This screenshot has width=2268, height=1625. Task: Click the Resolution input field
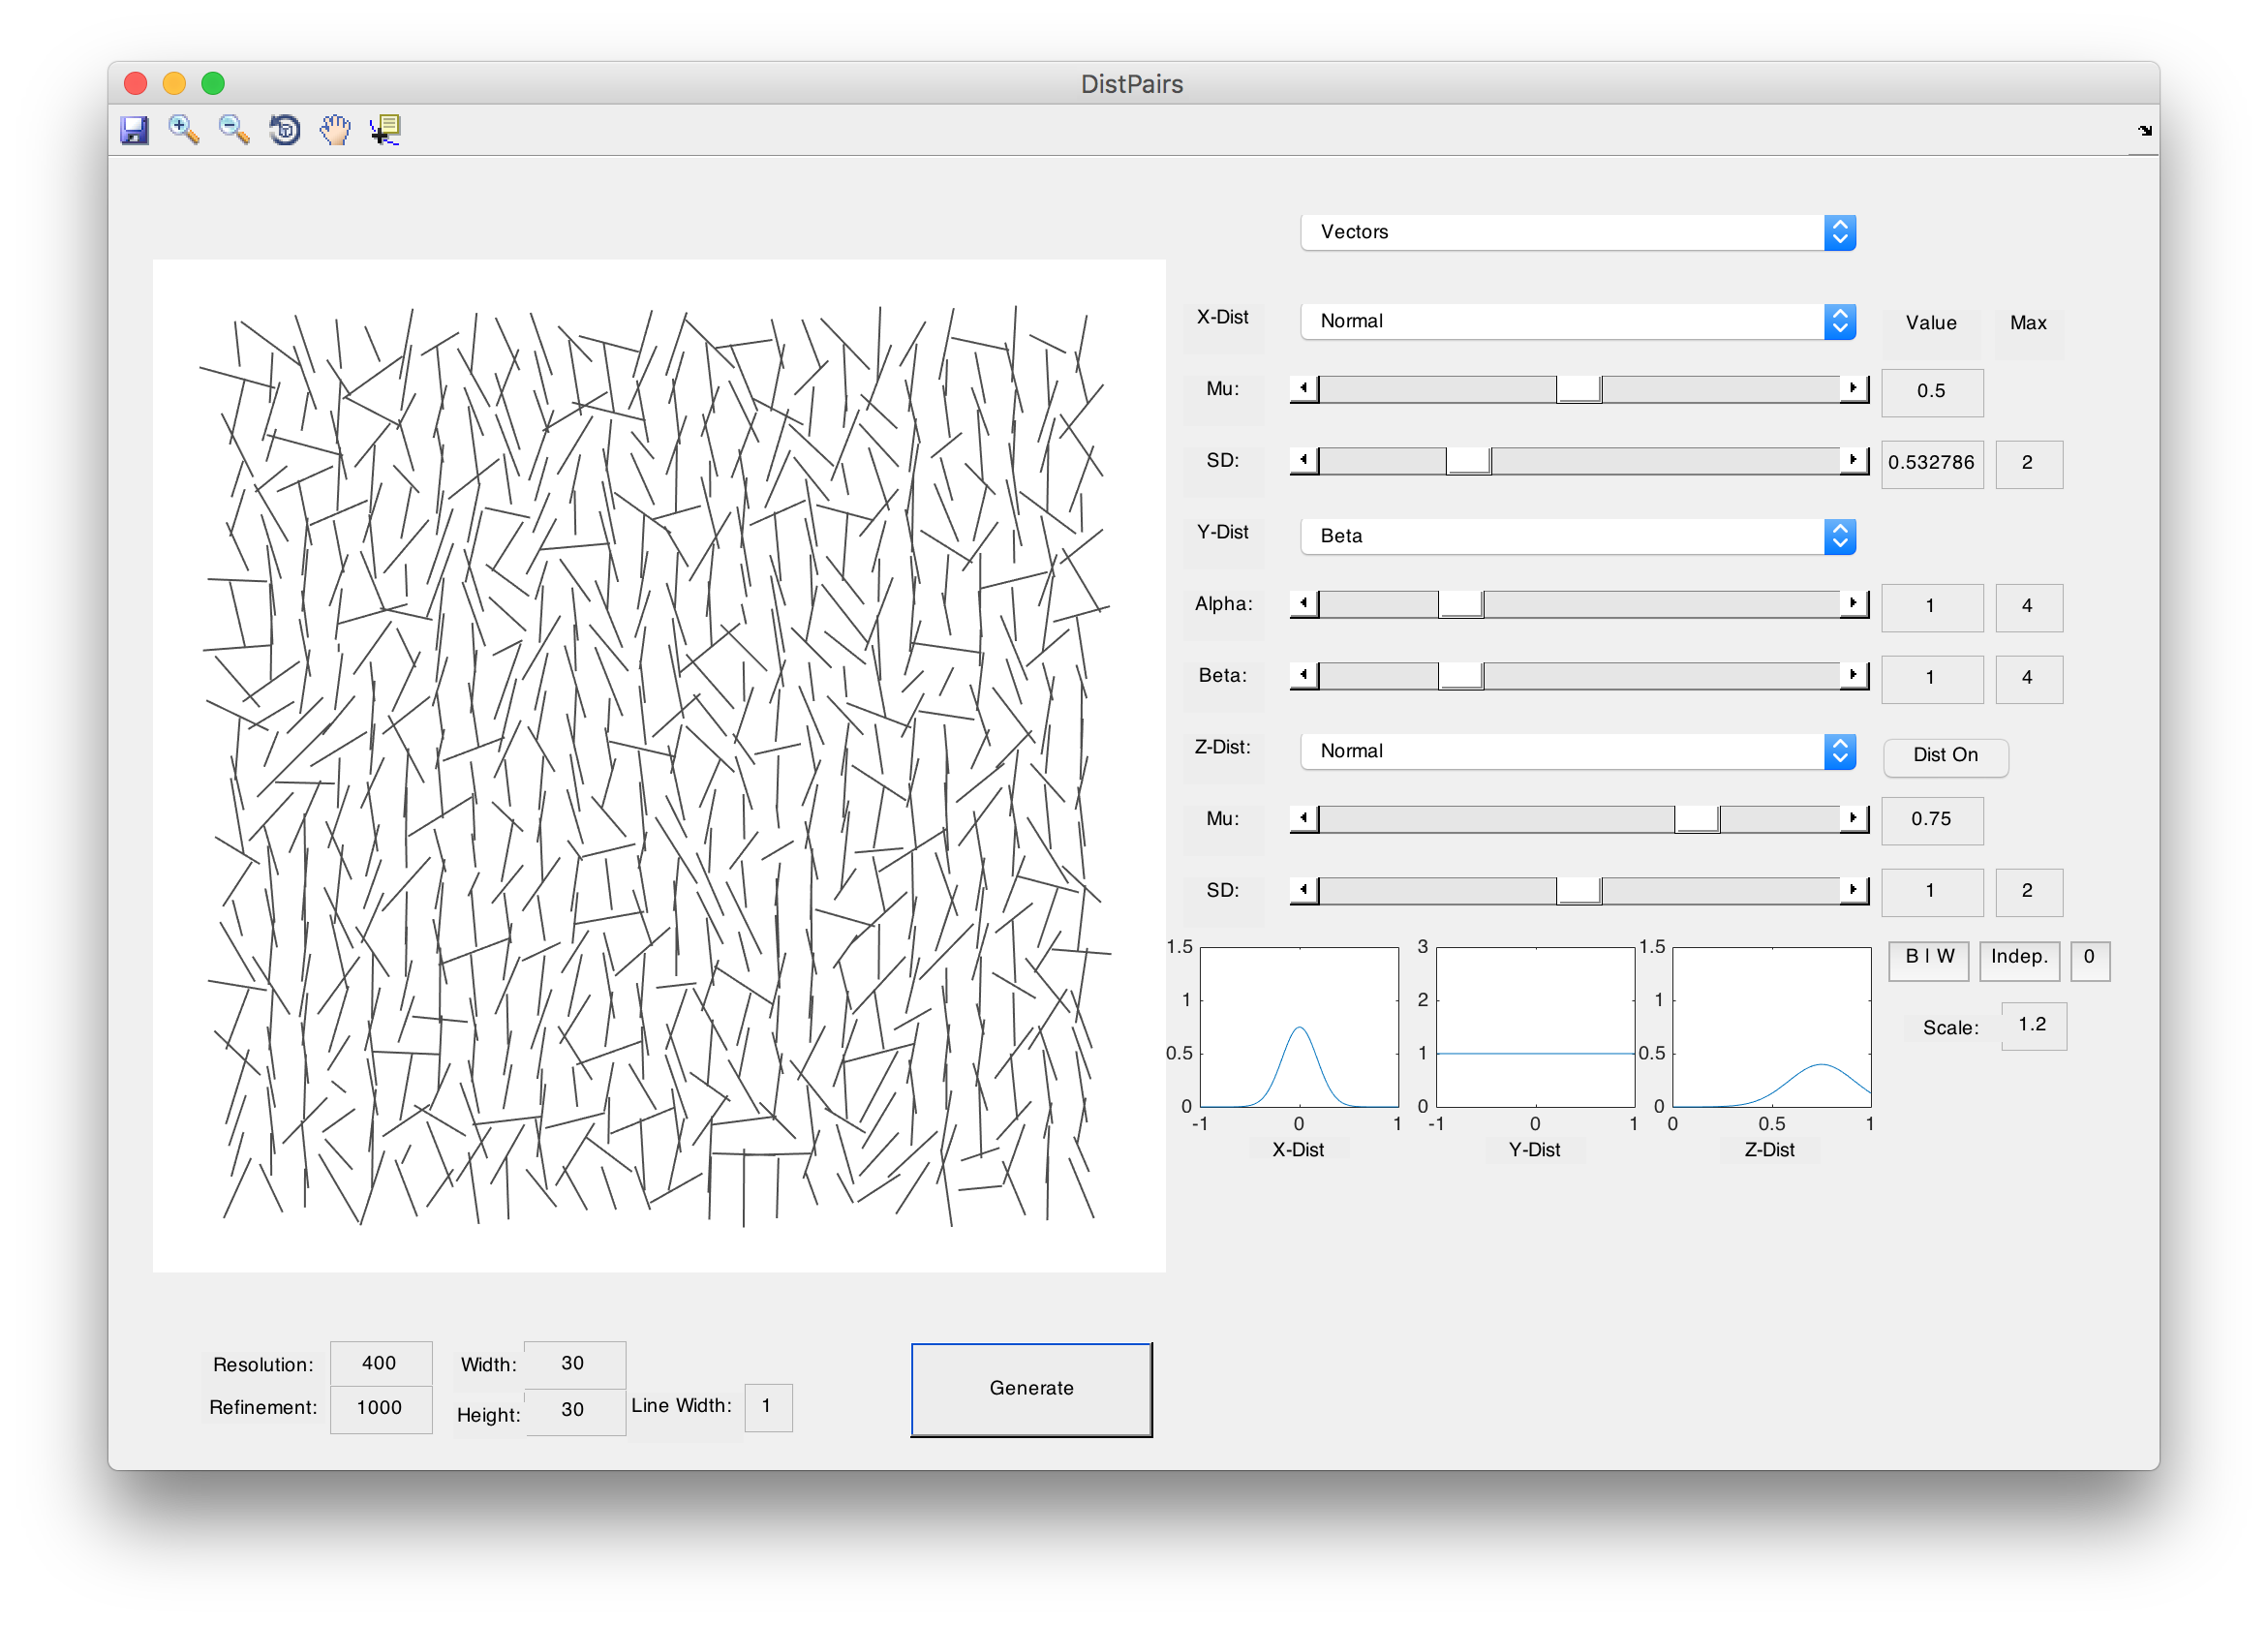(x=380, y=1363)
